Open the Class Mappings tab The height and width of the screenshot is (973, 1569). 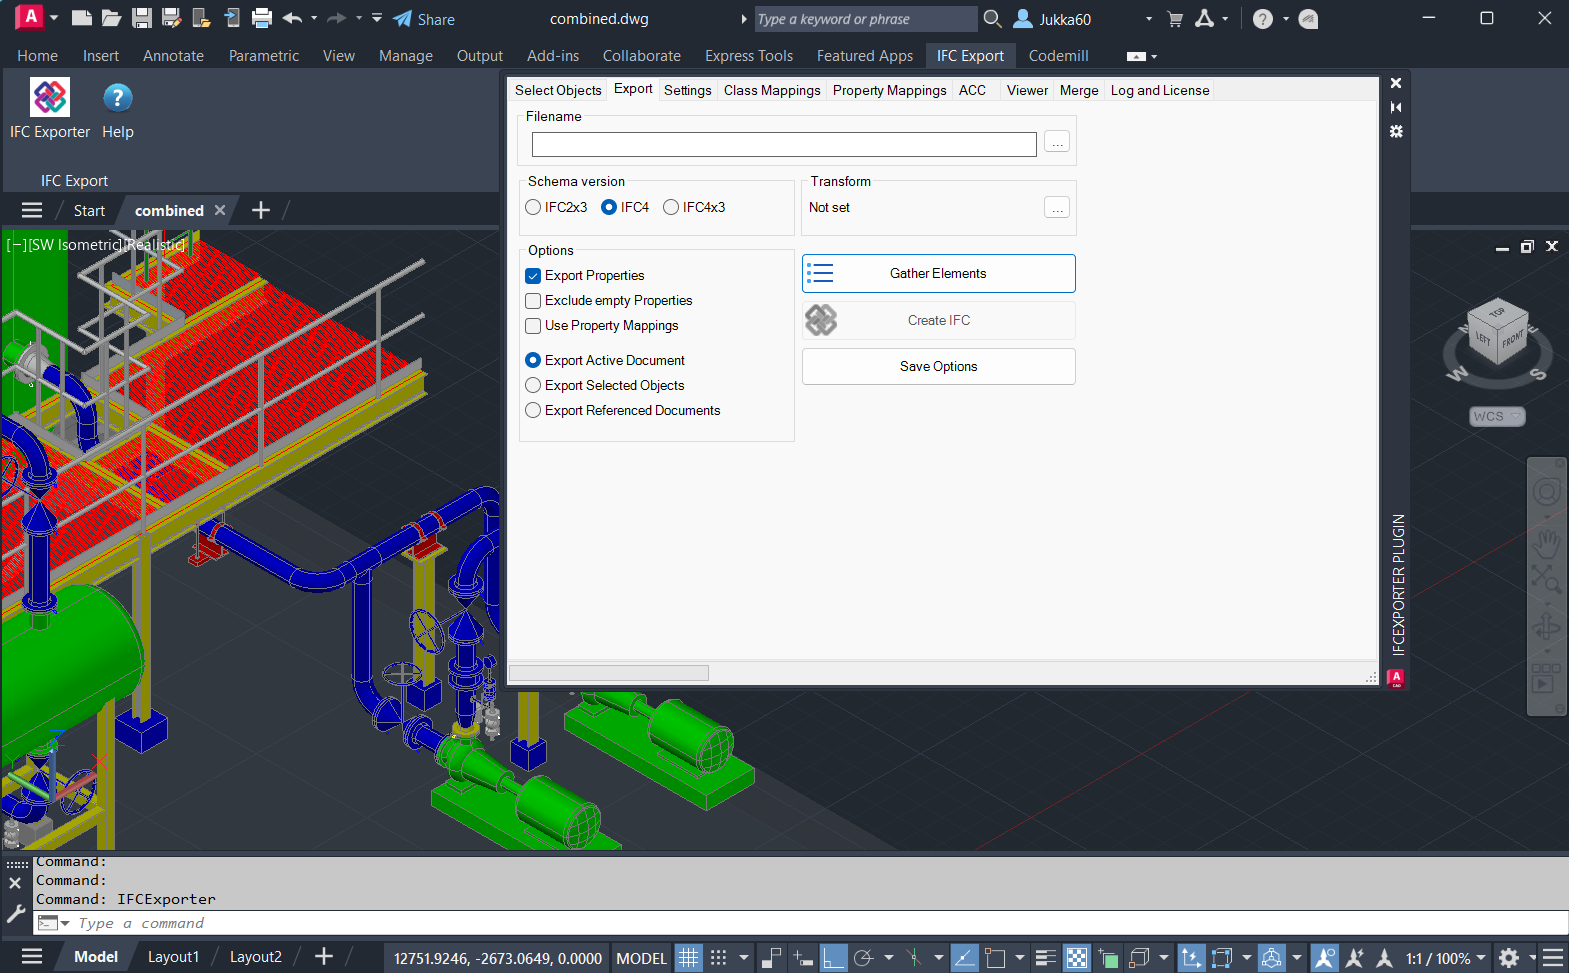[x=772, y=90]
